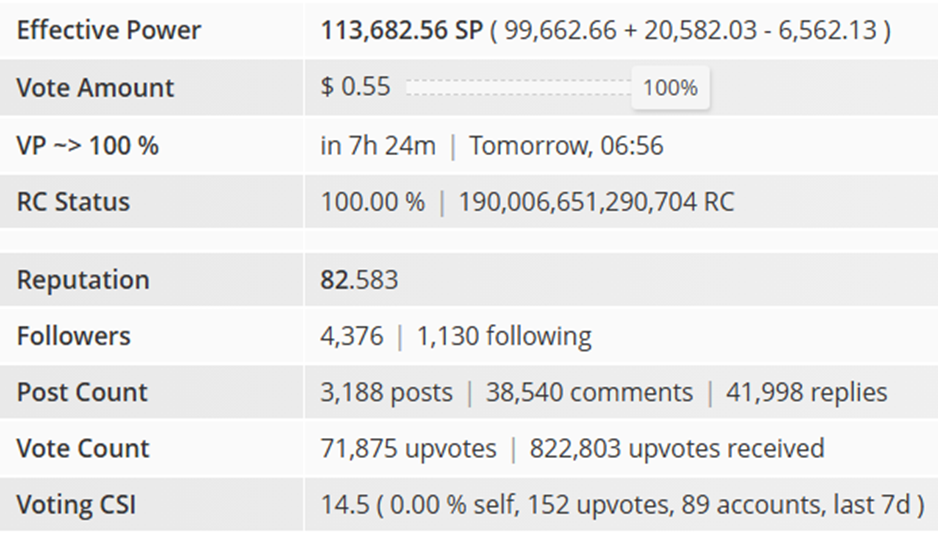
Task: Click the Reputation row label
Action: (83, 279)
